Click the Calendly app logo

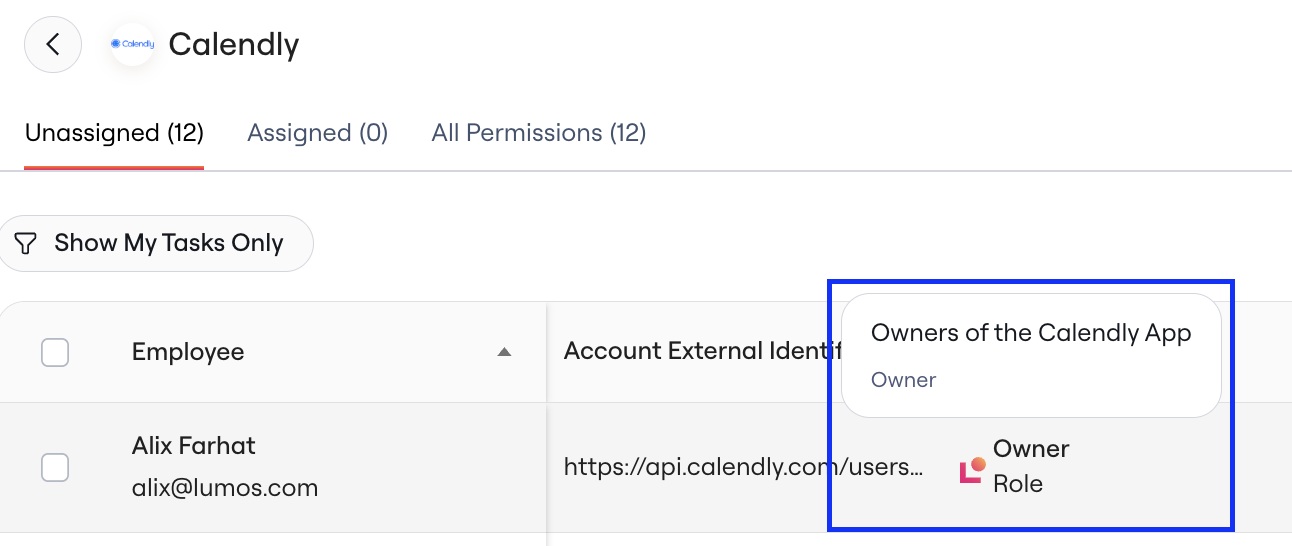click(132, 44)
